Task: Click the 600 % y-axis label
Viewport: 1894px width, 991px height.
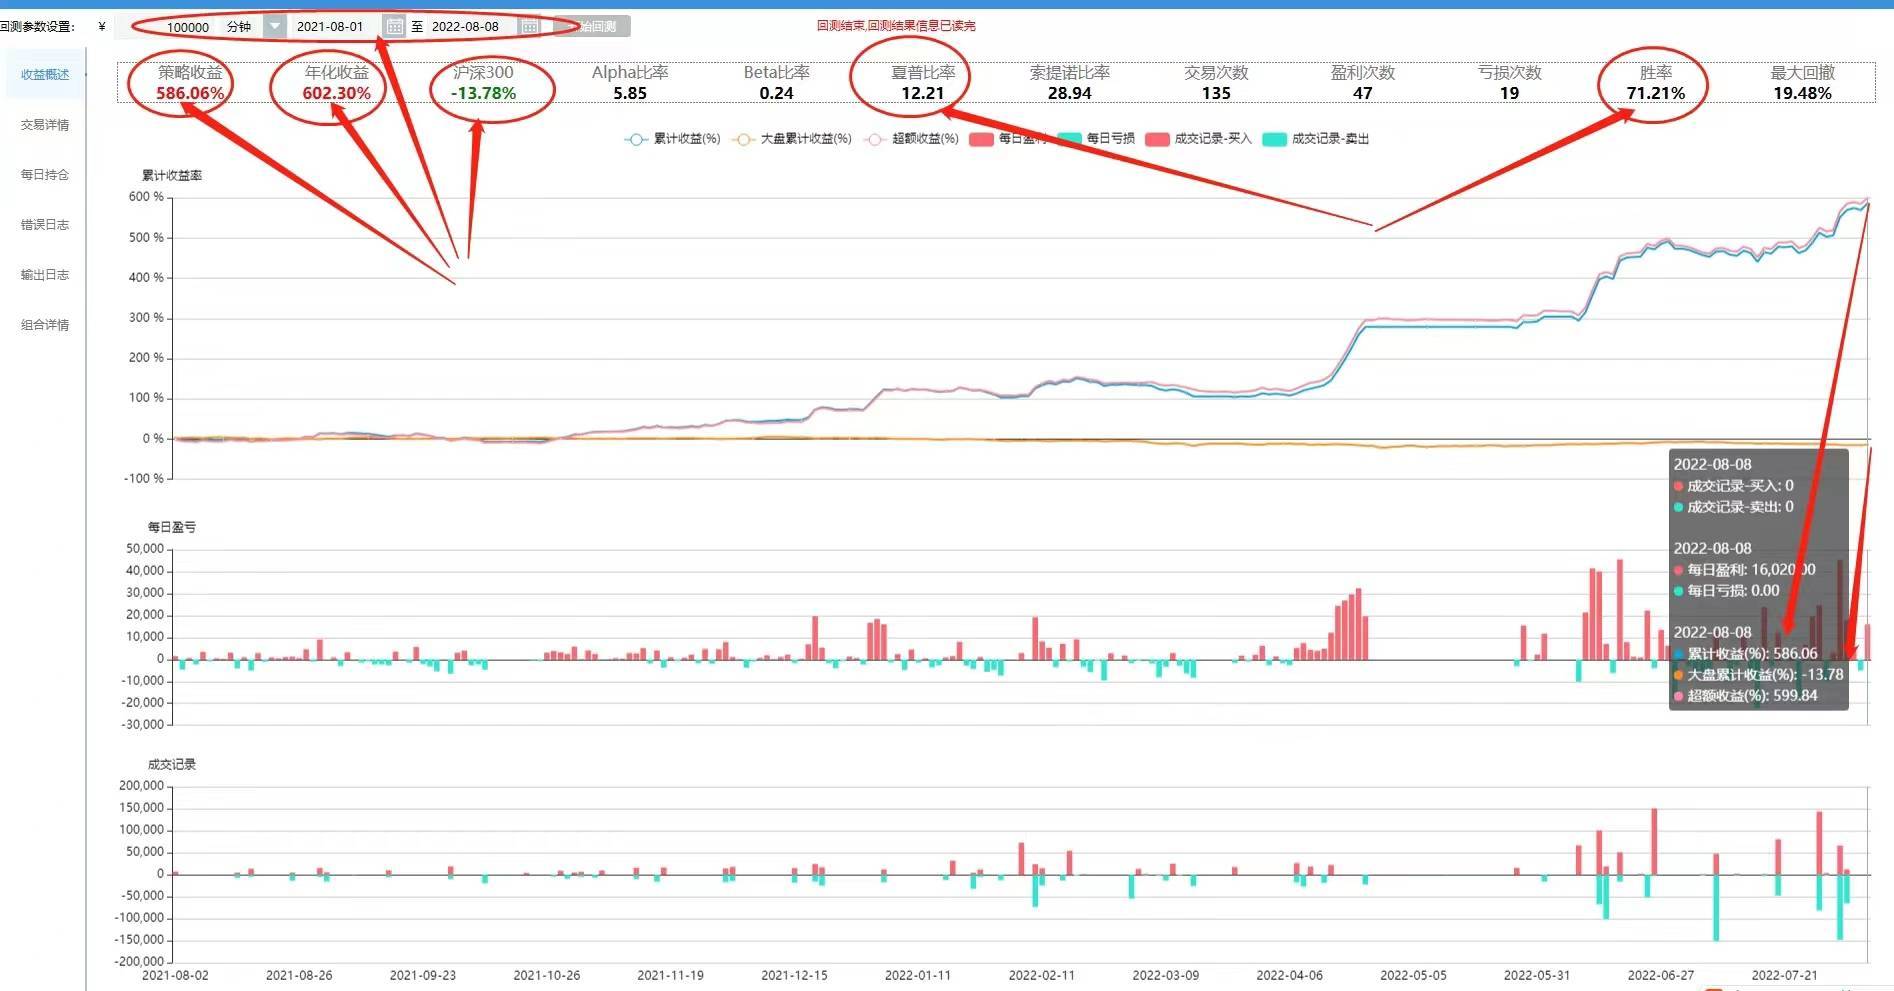Action: [x=146, y=197]
